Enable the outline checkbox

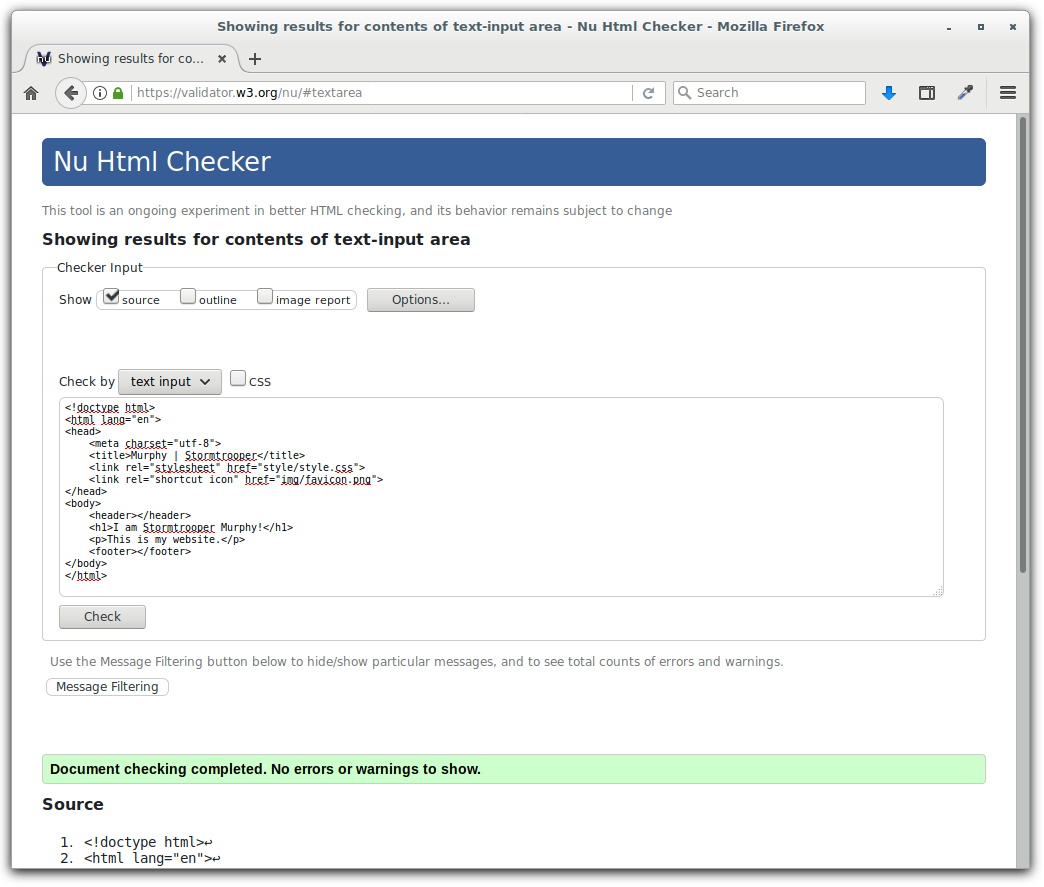point(188,297)
